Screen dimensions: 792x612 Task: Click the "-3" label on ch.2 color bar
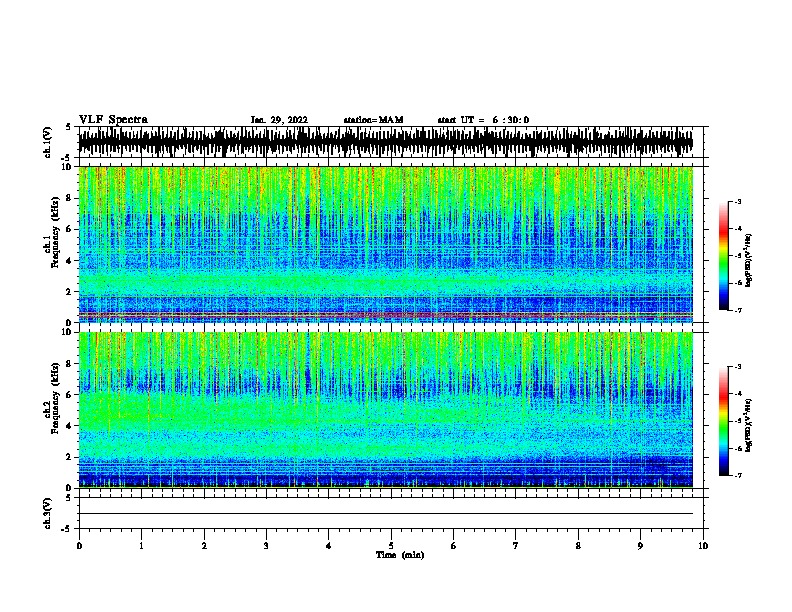(738, 367)
